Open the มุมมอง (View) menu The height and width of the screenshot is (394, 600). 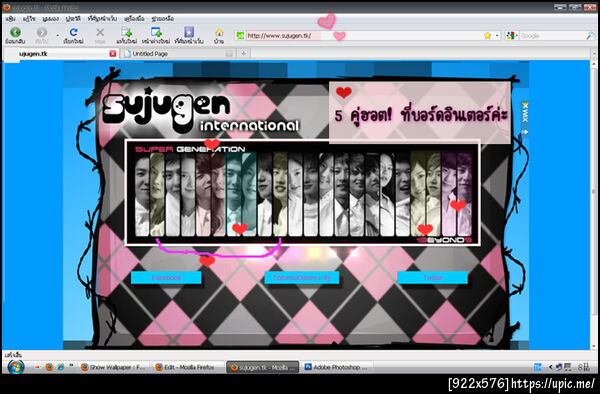coord(51,18)
